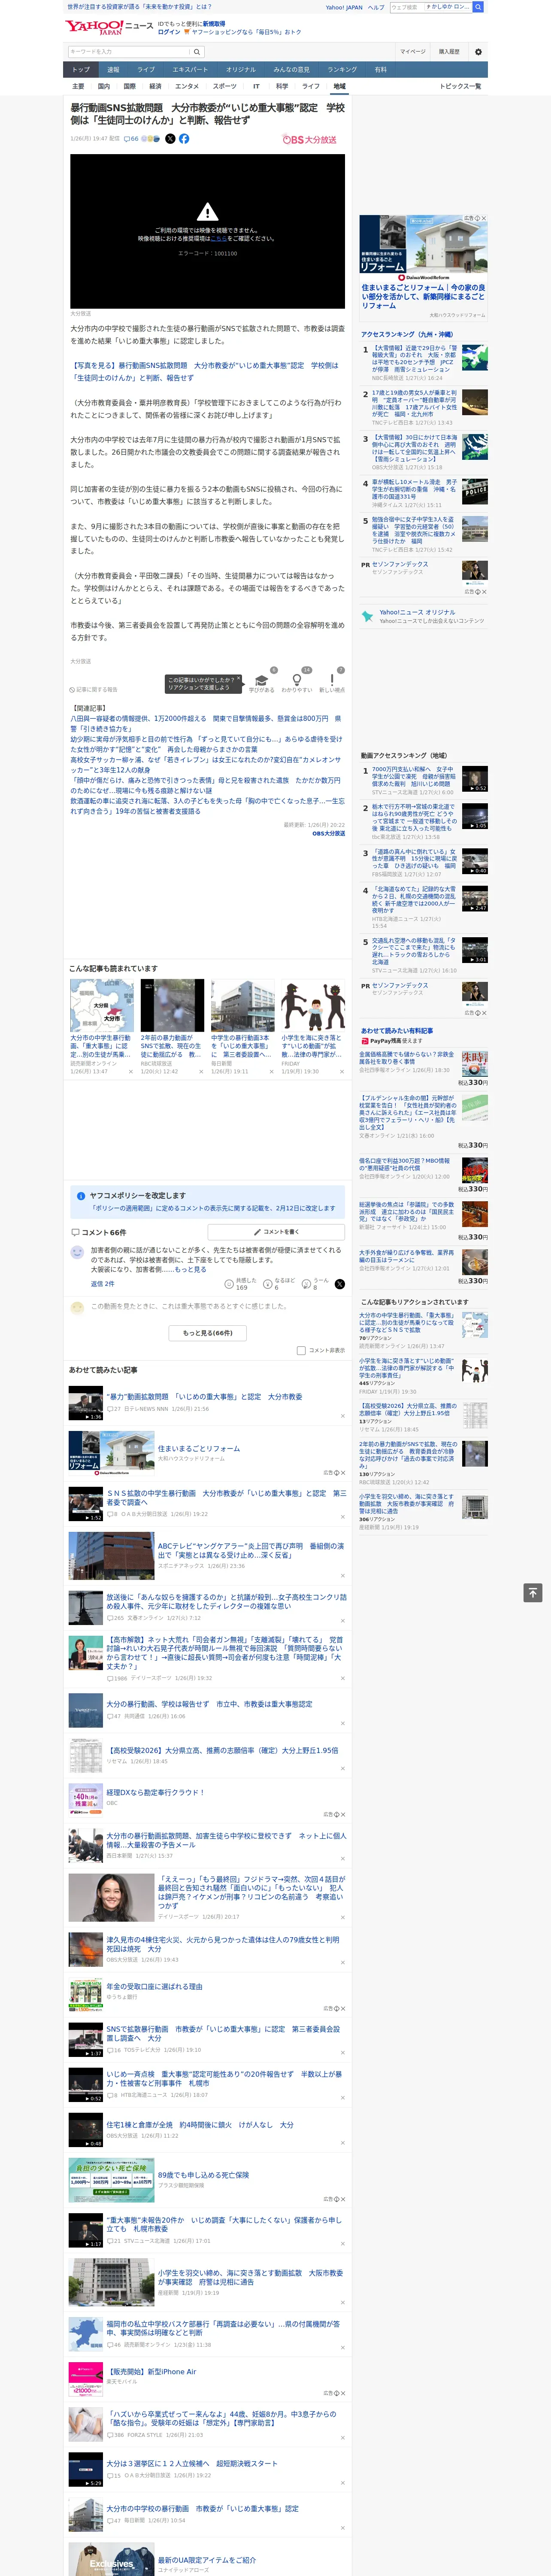551x2576 pixels.
Task: Click the '新しい視点' exclamation reaction
Action: pos(332,680)
